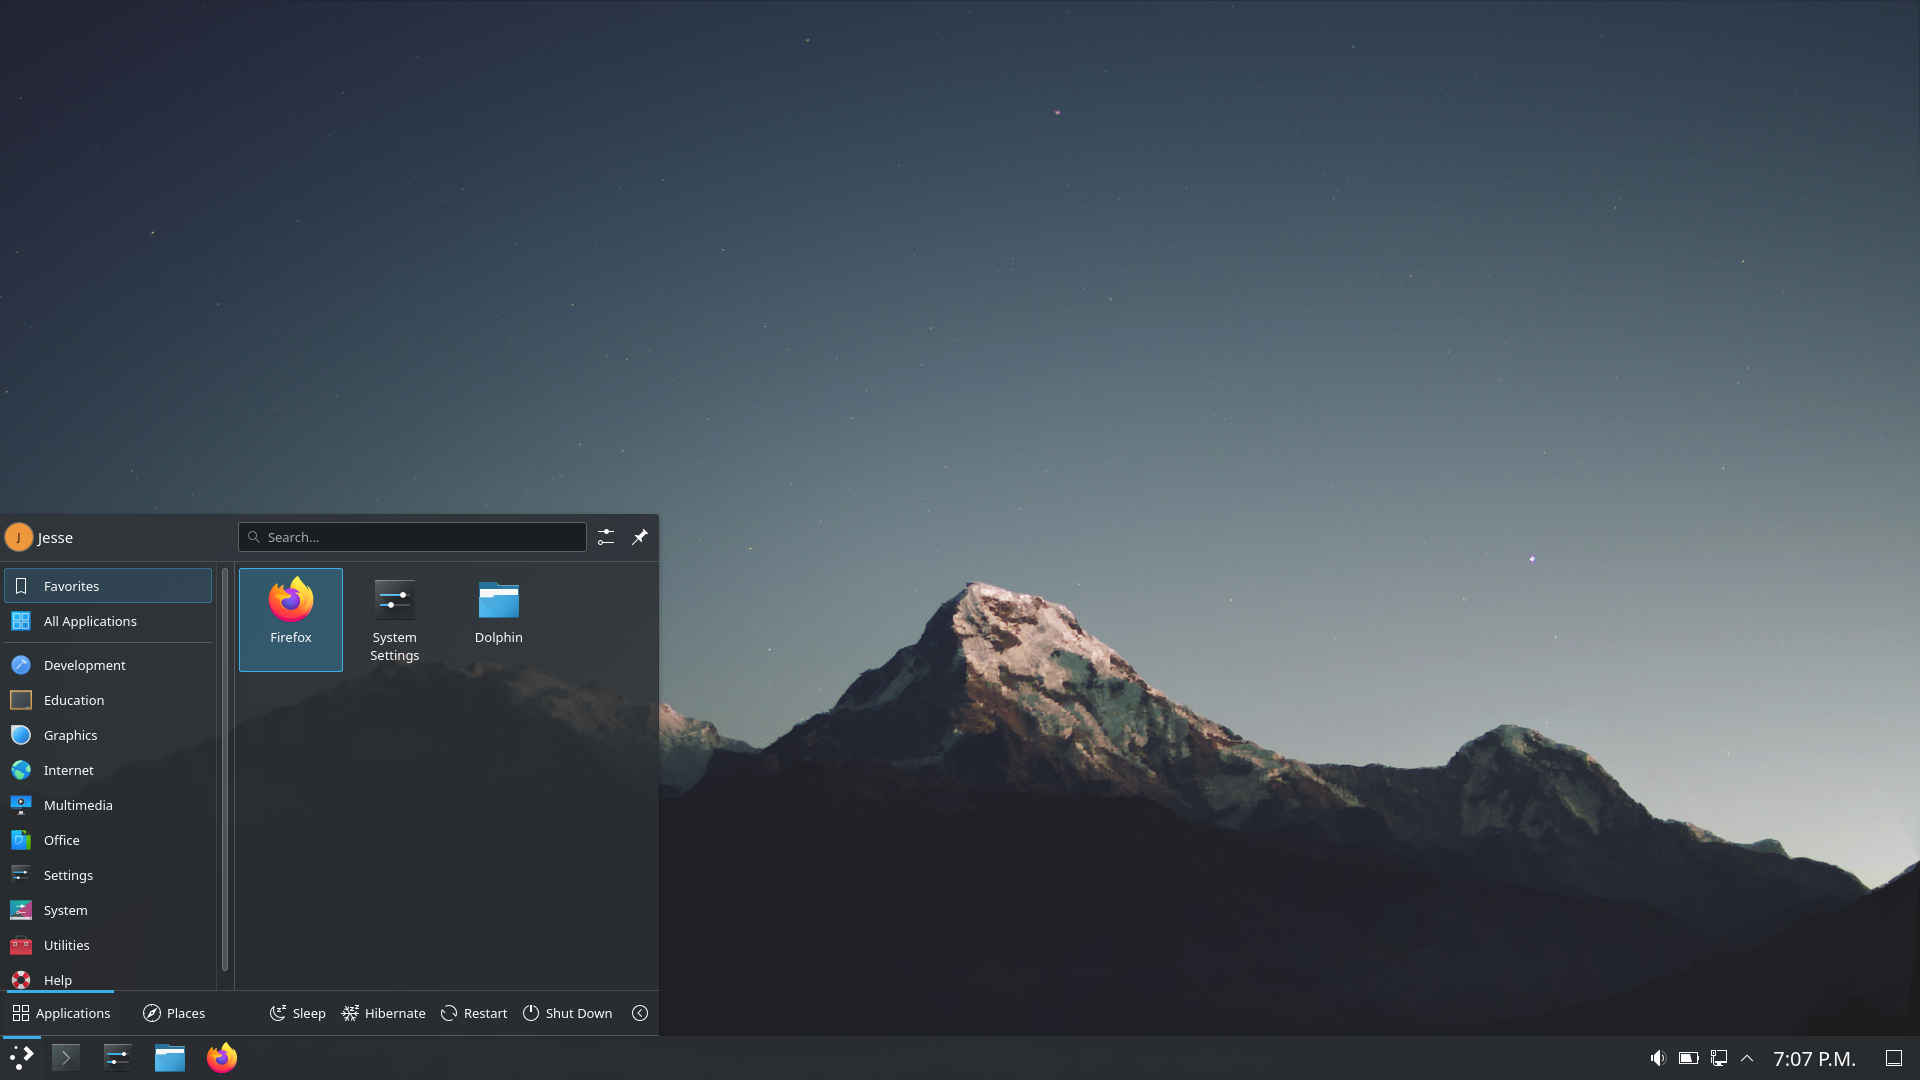The width and height of the screenshot is (1920, 1080).
Task: Open the Settings category
Action: coord(108,875)
